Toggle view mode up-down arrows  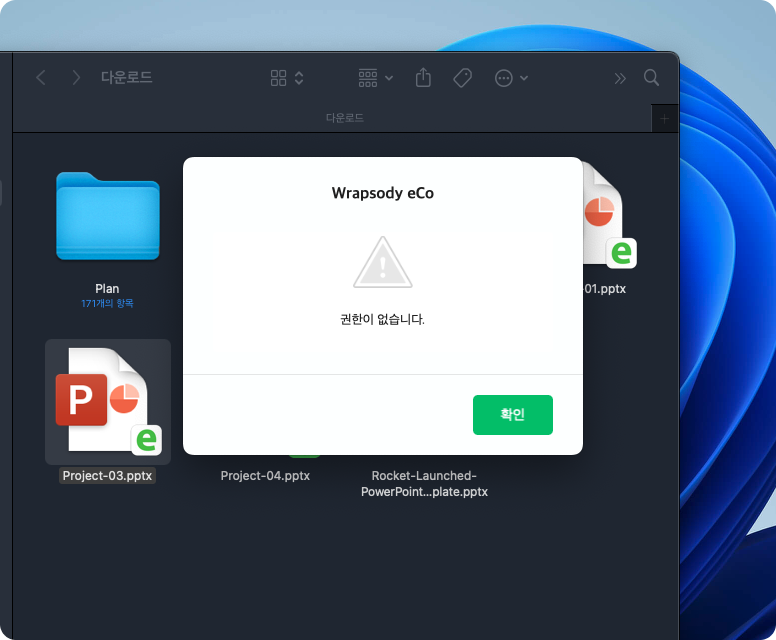click(x=299, y=78)
